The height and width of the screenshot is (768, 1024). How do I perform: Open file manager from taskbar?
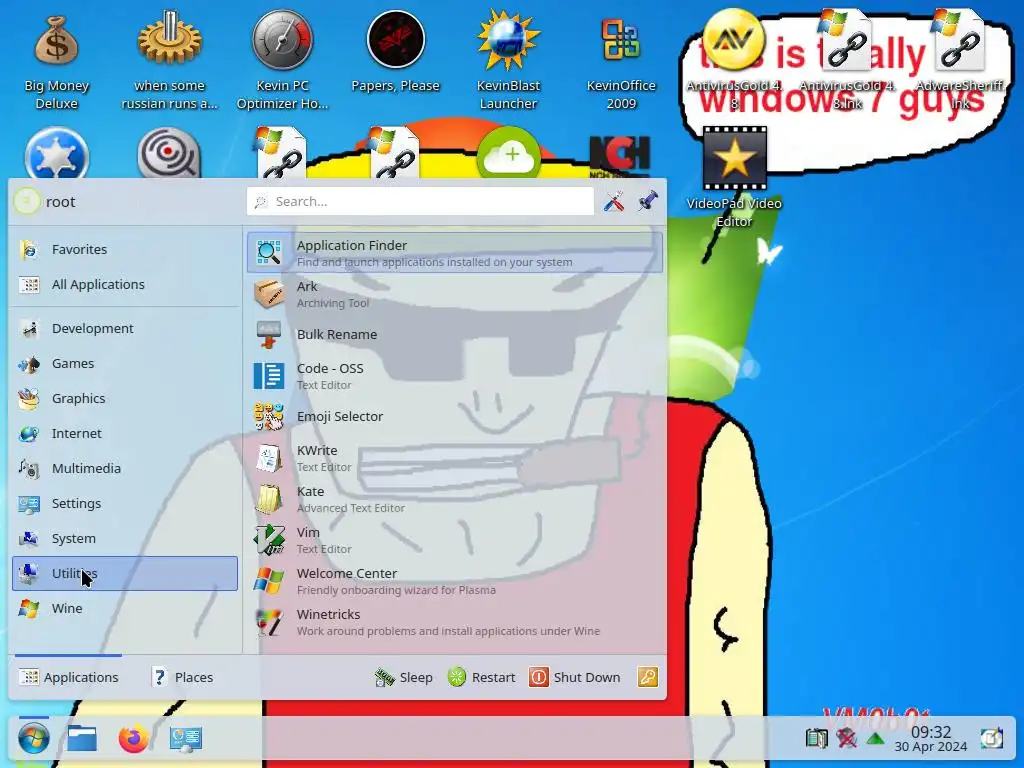tap(82, 739)
